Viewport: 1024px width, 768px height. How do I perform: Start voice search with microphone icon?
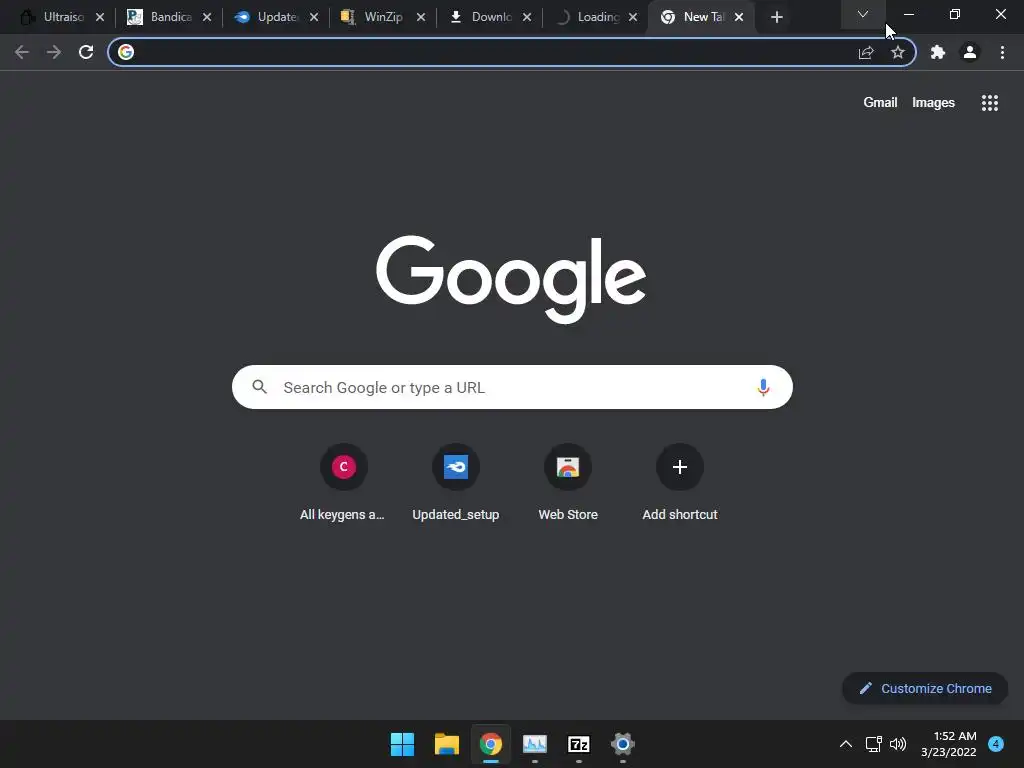click(763, 387)
